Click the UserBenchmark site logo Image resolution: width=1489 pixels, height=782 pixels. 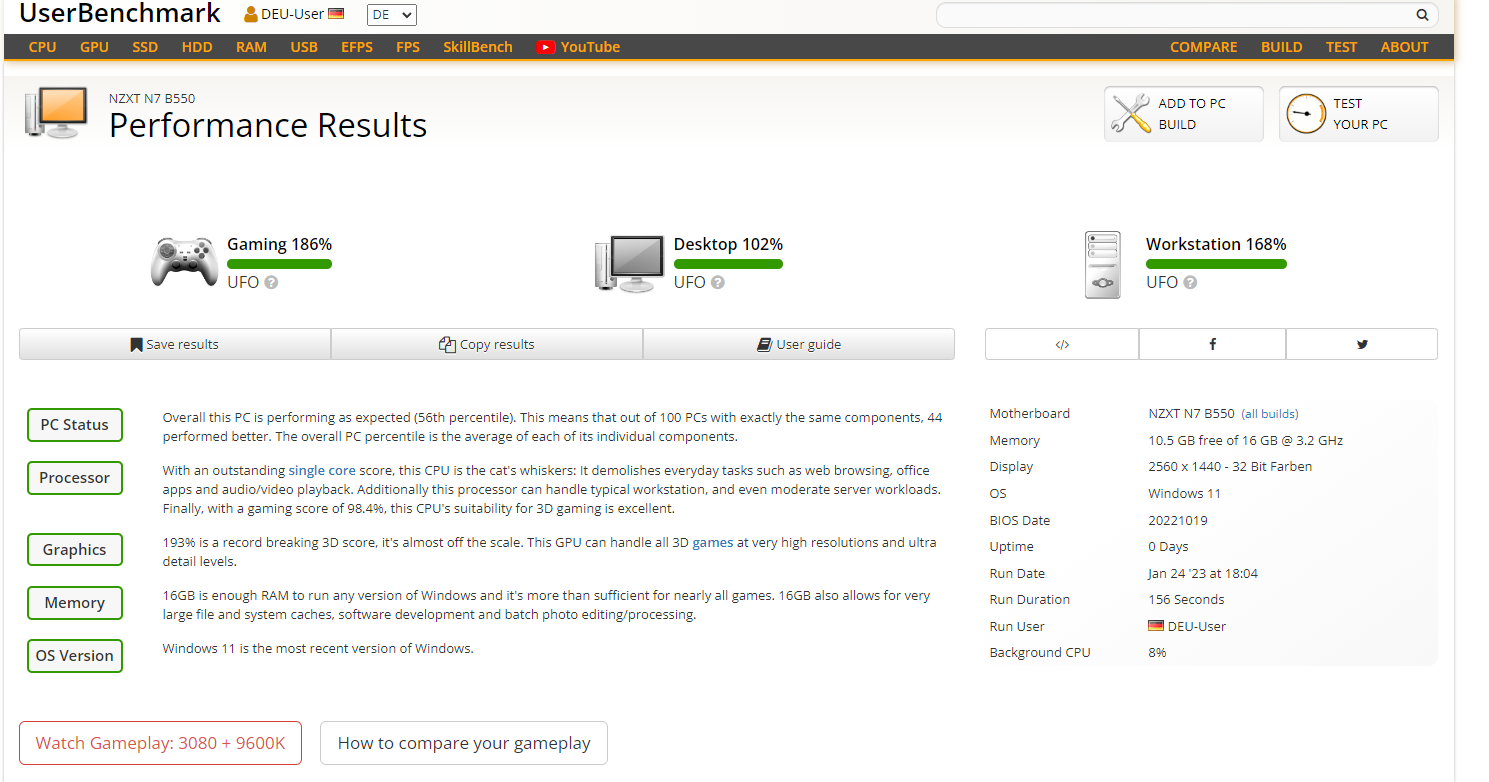pos(120,14)
